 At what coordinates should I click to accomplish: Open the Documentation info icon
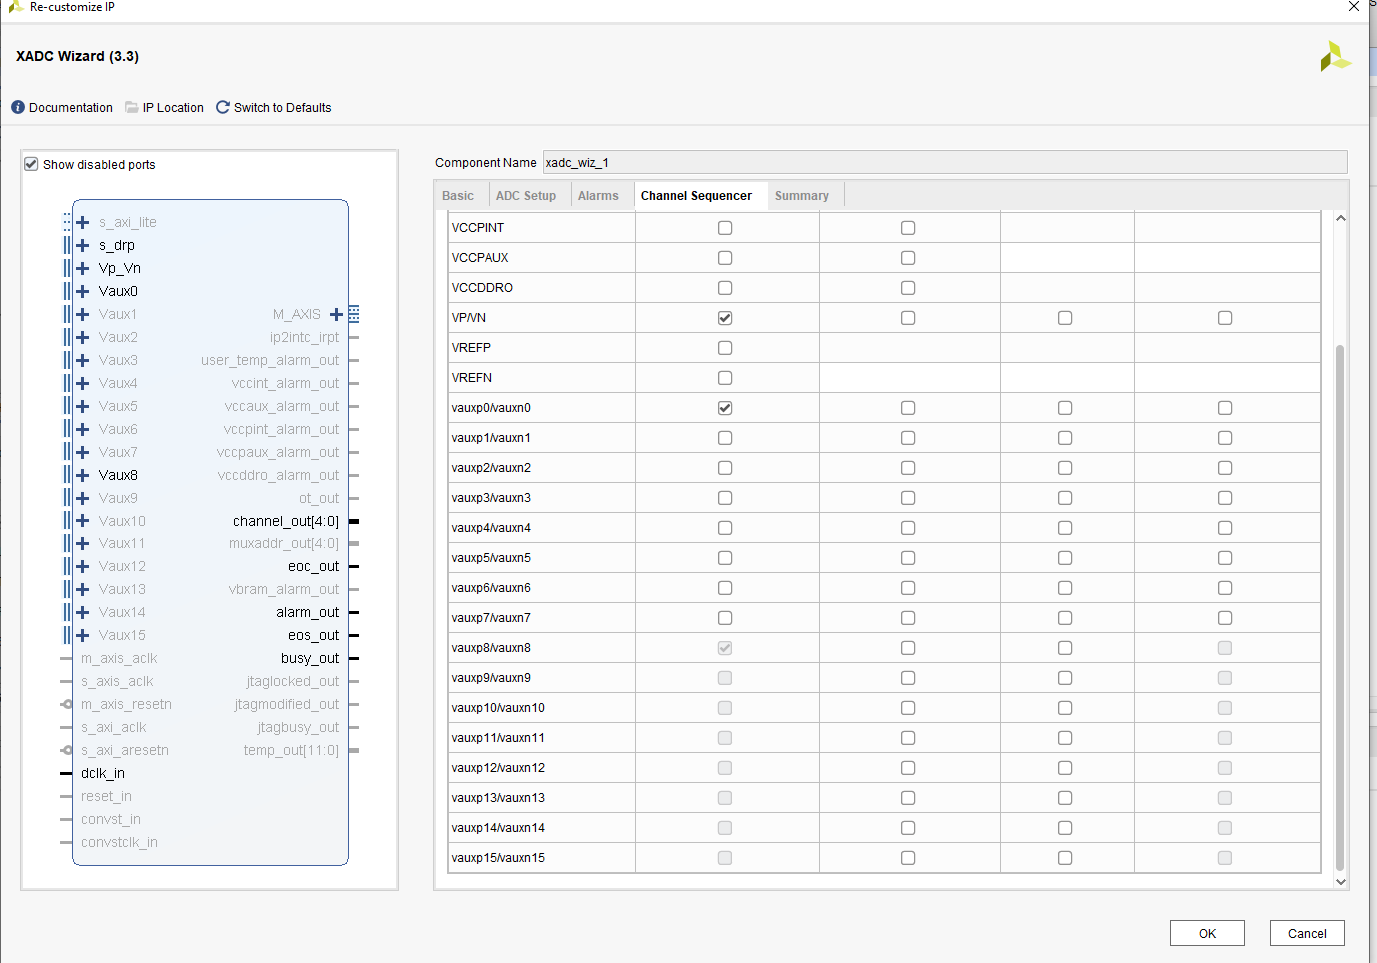(18, 107)
